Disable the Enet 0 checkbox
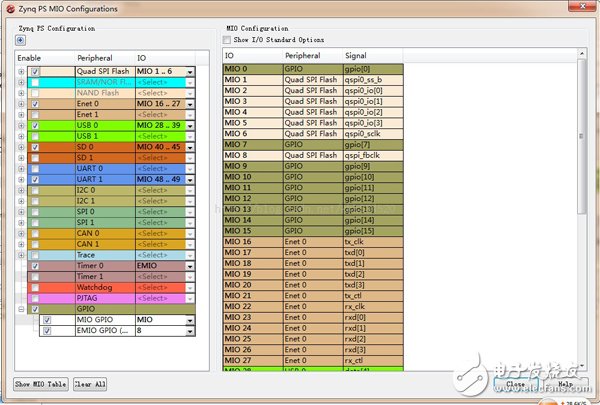 tap(36, 104)
